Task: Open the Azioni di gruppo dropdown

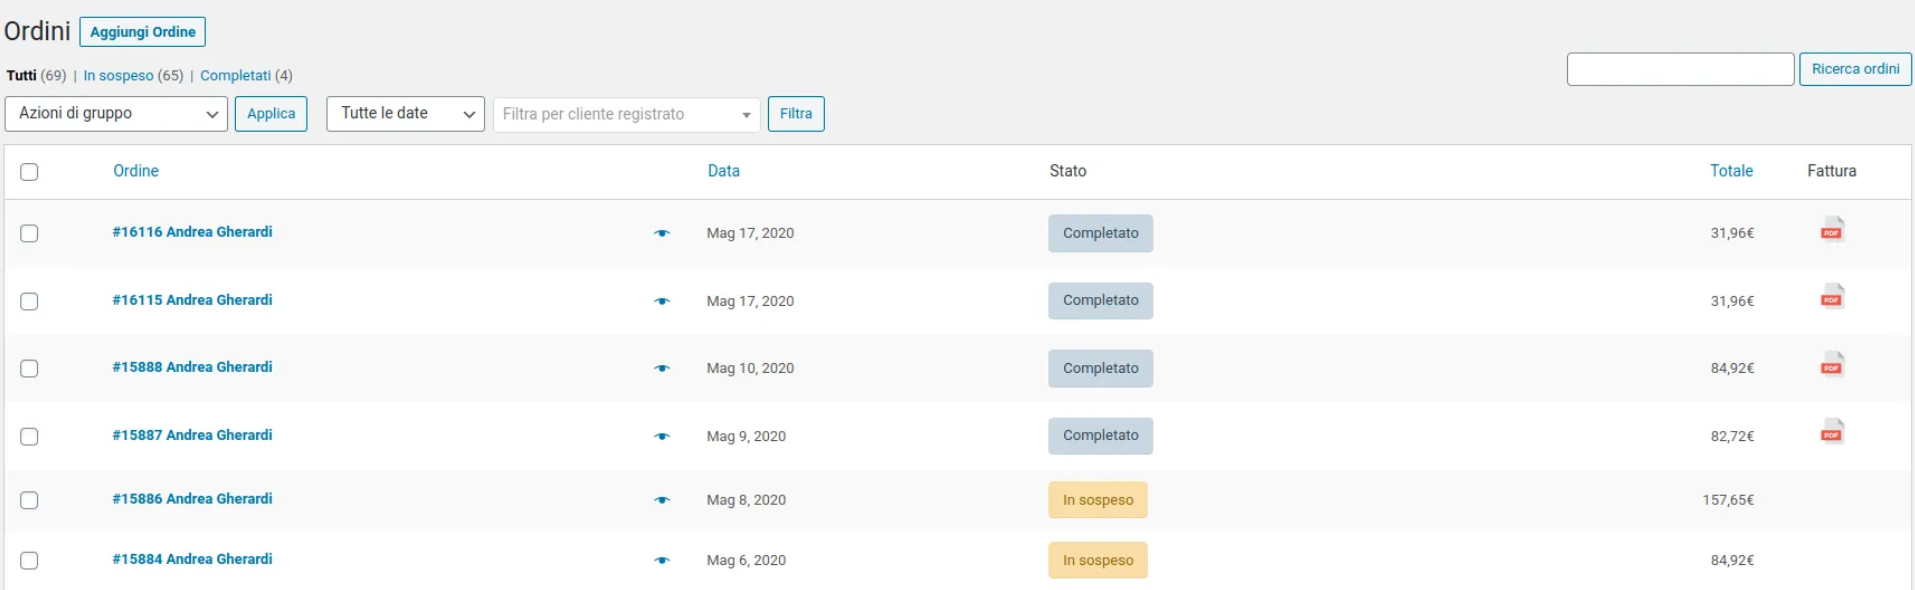Action: coord(116,114)
